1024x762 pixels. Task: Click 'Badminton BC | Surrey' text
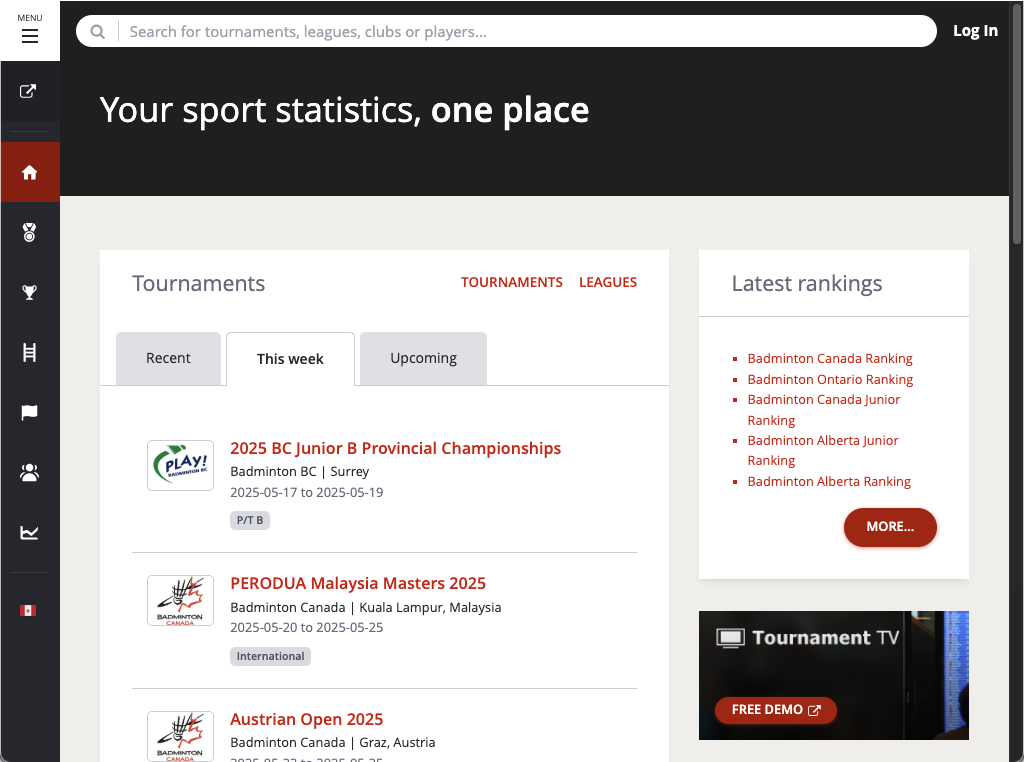[x=300, y=471]
